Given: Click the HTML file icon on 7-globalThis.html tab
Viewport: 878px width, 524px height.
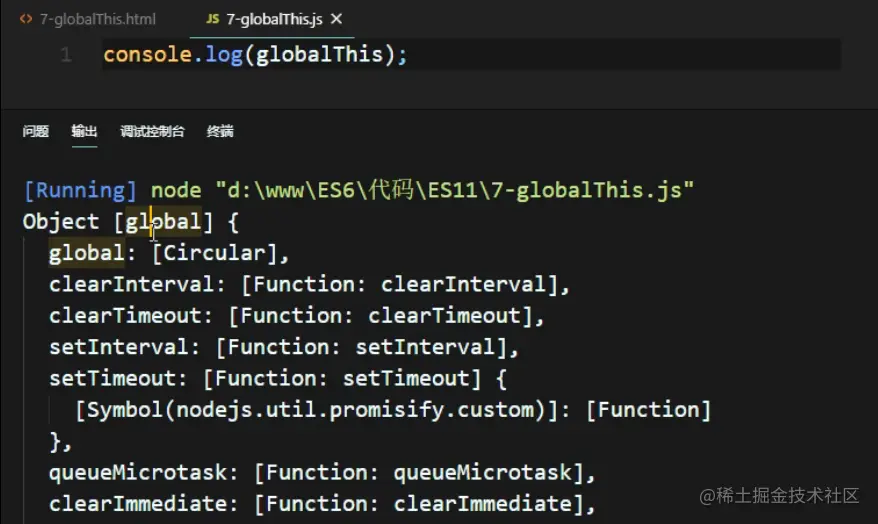Looking at the screenshot, I should click(26, 19).
